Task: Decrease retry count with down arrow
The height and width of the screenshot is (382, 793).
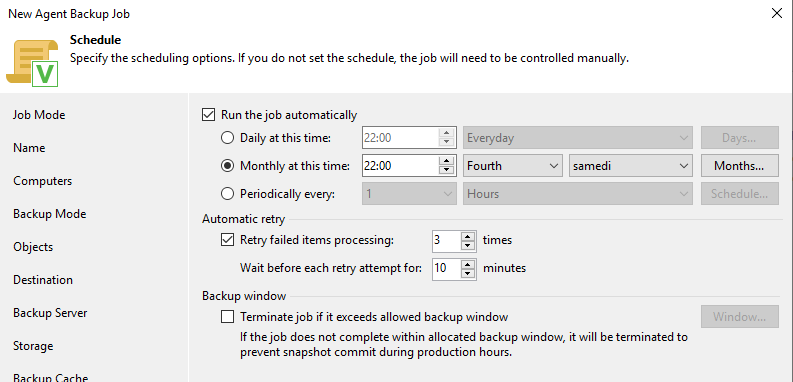Action: tap(468, 245)
